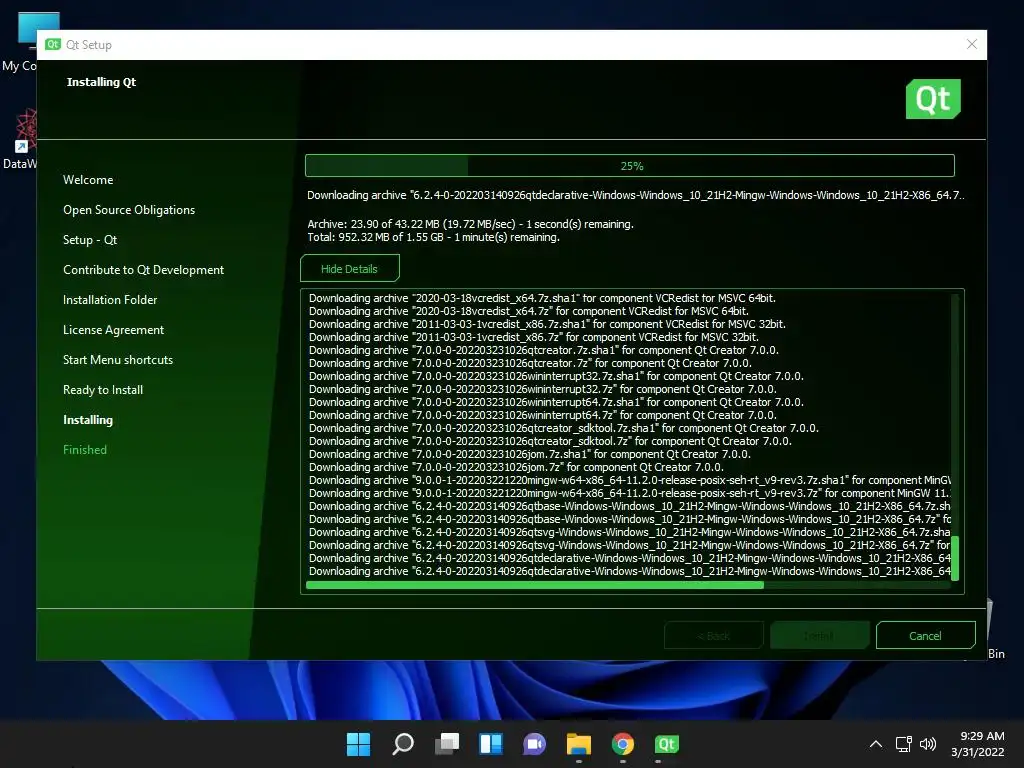Open Widgets panel on taskbar
Viewport: 1024px width, 768px height.
[490, 744]
